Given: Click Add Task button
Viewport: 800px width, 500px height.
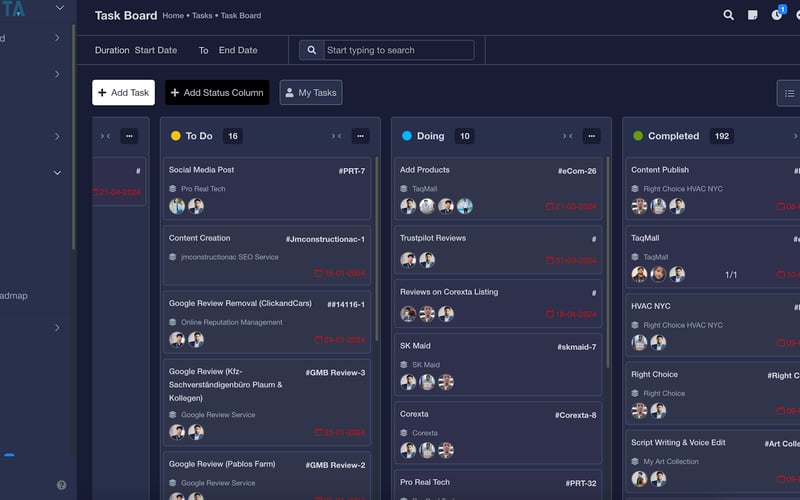Looking at the screenshot, I should click(x=123, y=92).
